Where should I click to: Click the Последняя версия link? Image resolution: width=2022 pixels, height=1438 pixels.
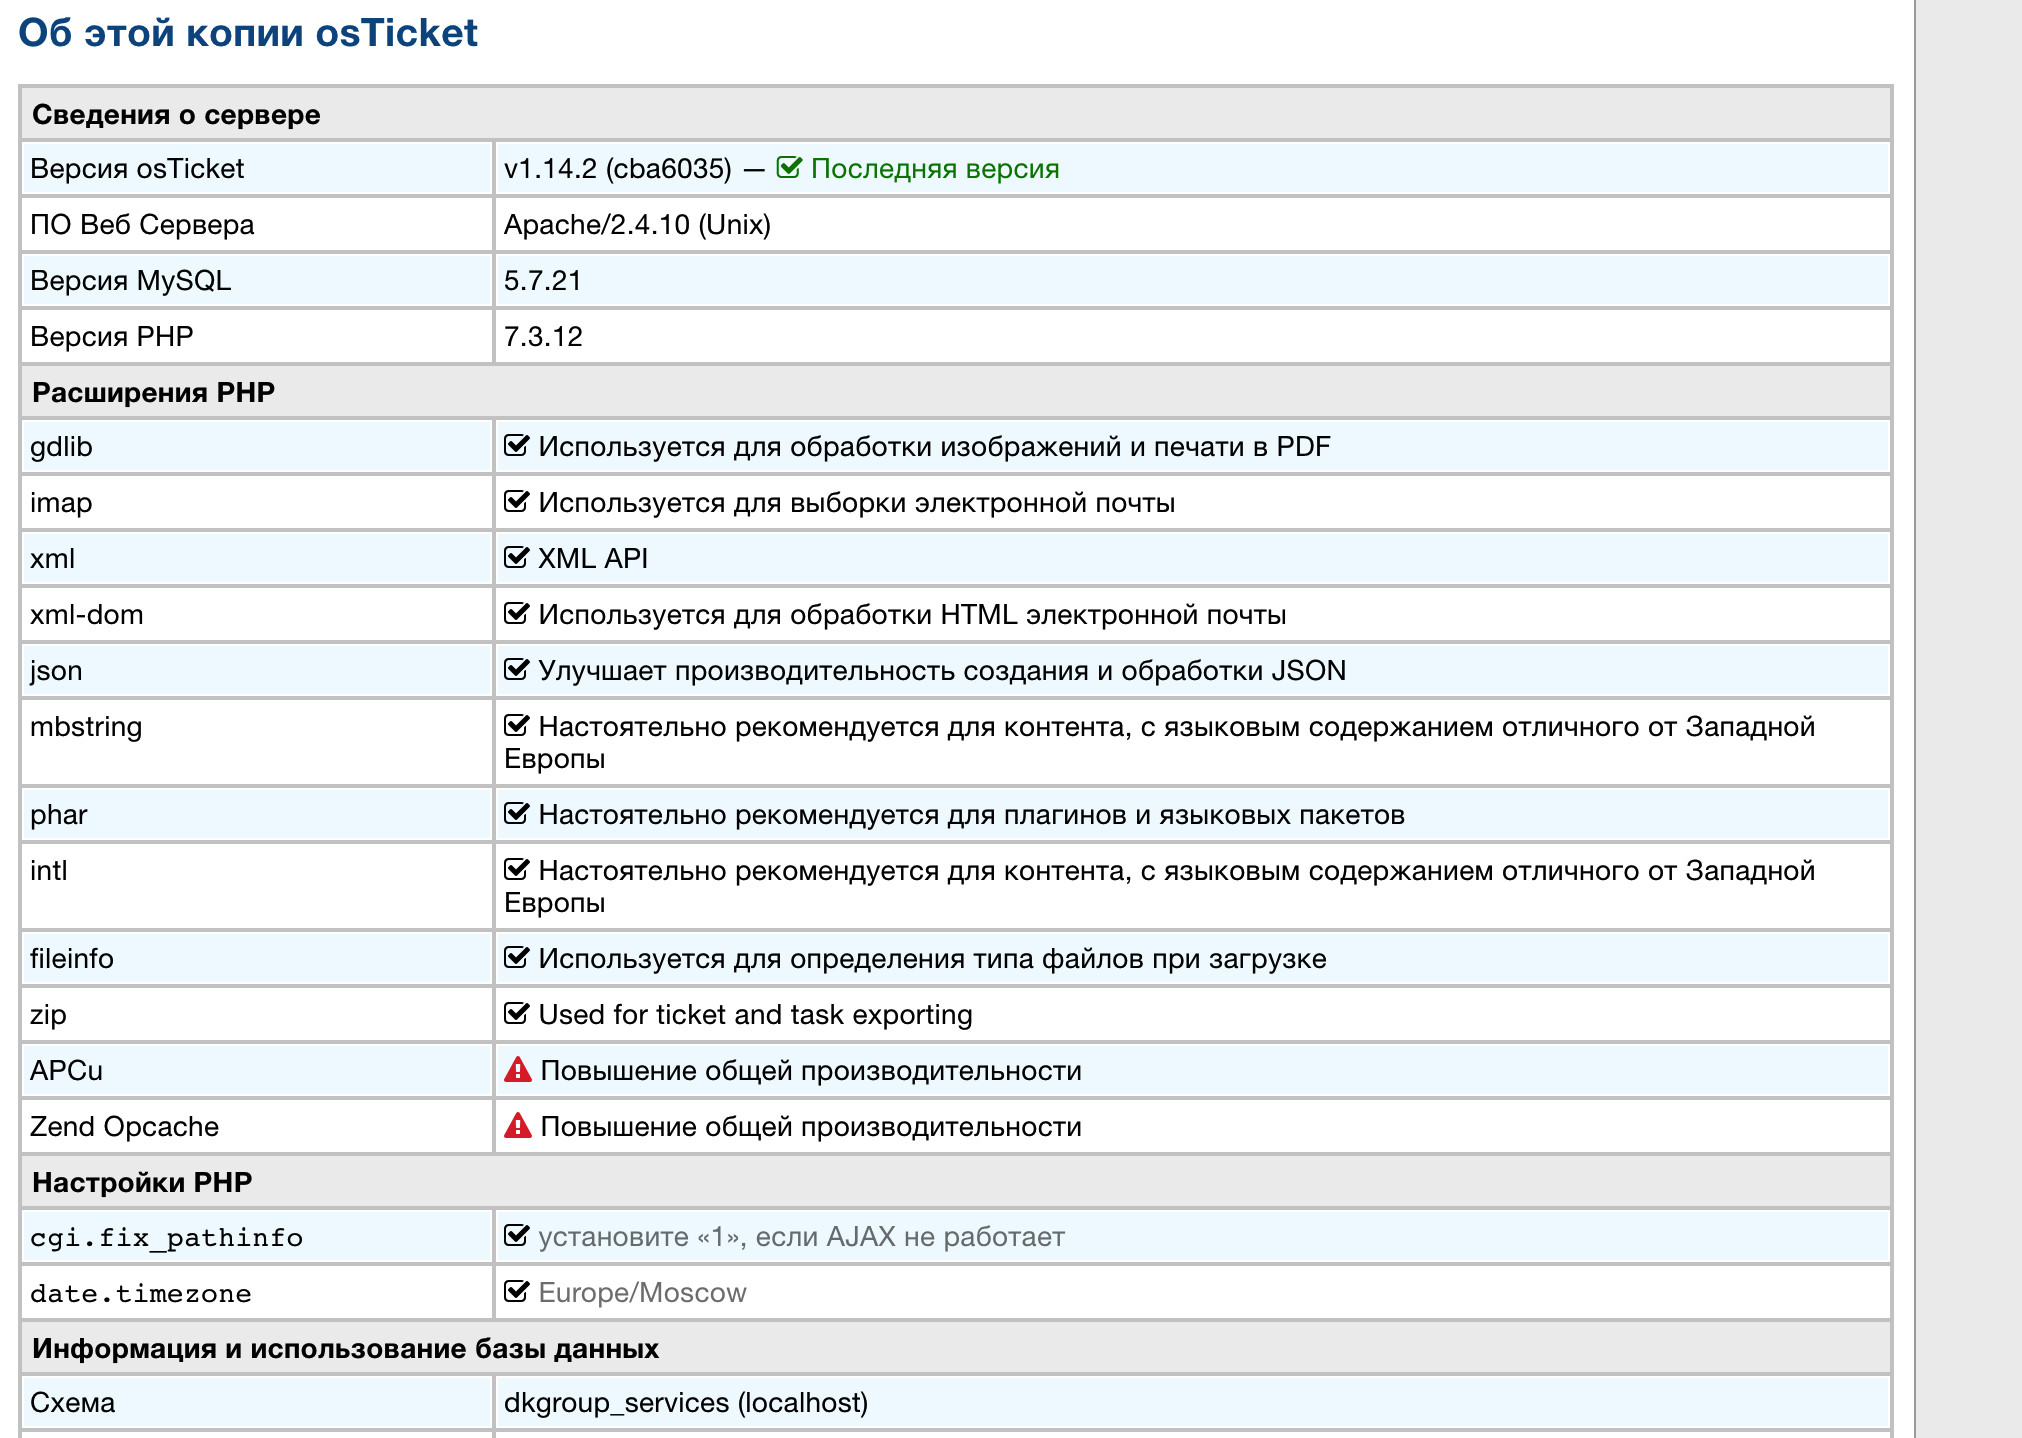coord(934,168)
